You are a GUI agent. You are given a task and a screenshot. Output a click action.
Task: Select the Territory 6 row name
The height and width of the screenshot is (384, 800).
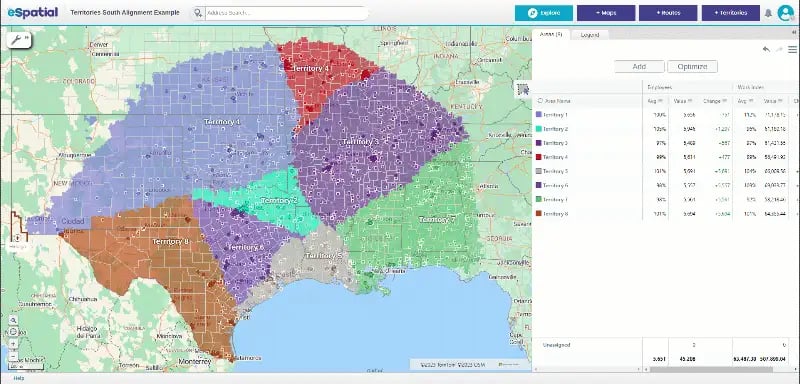[x=556, y=186]
